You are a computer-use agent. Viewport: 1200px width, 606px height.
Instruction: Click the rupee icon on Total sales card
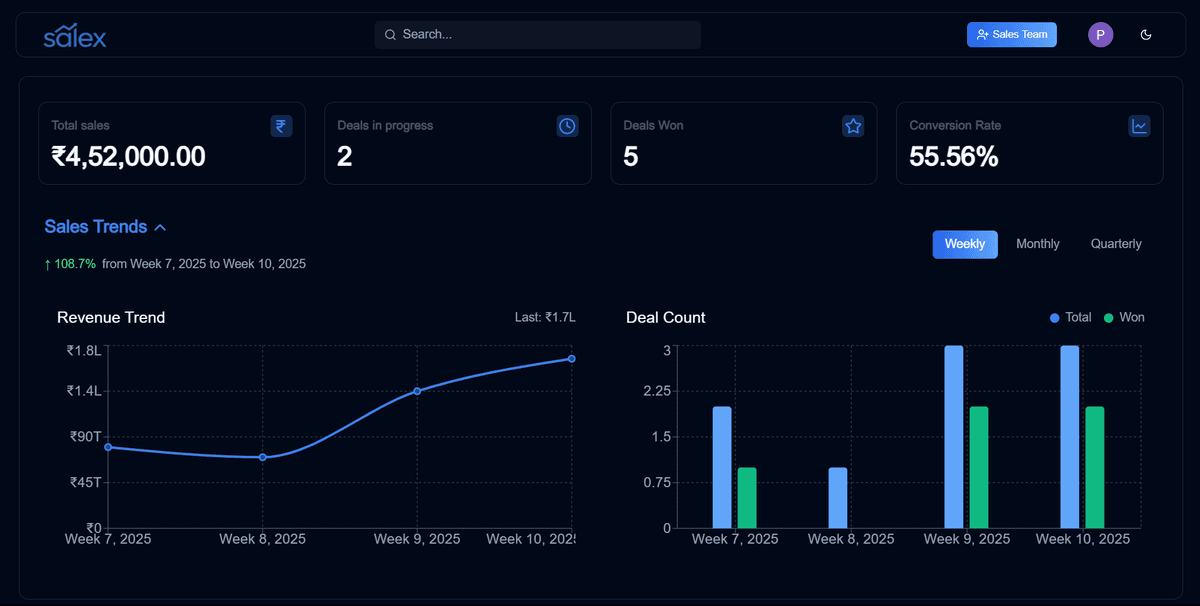[281, 125]
